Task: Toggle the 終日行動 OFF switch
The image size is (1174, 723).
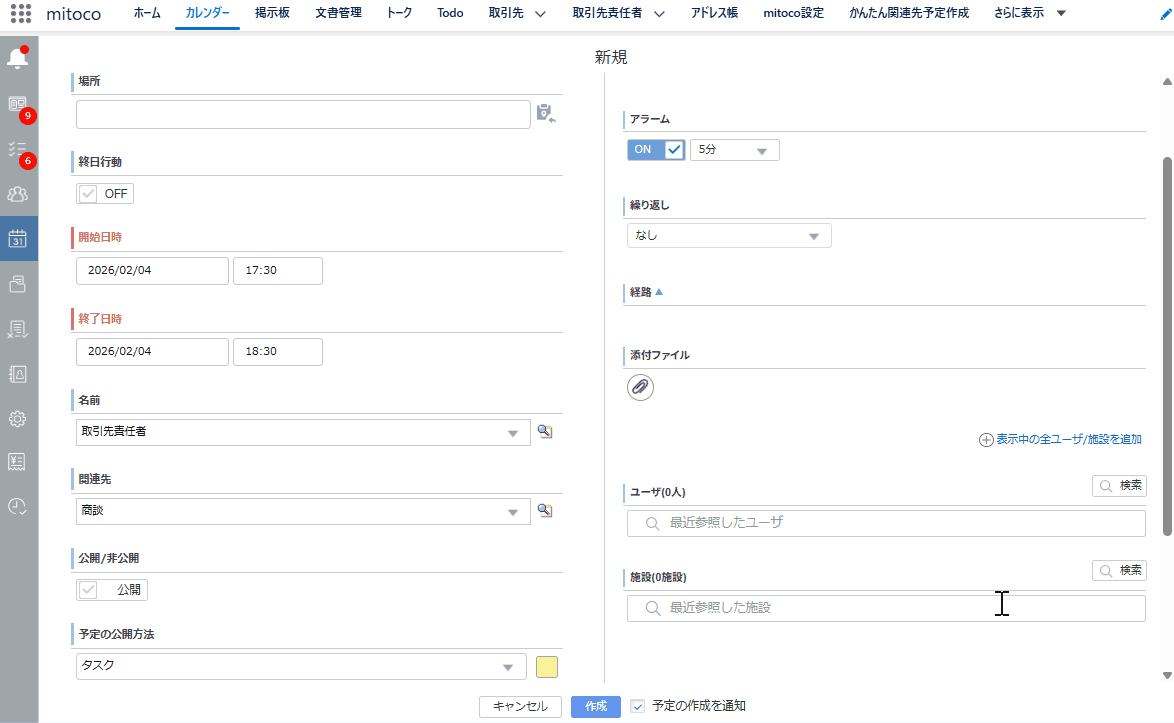Action: pos(105,194)
